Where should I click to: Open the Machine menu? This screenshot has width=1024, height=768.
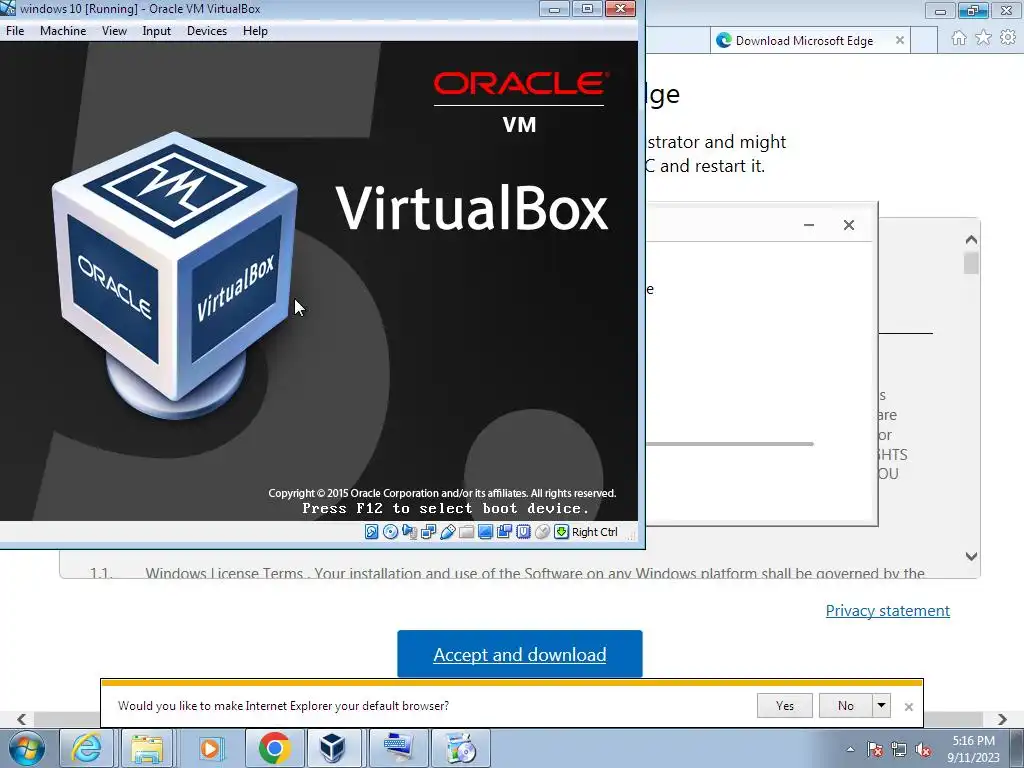pos(63,31)
